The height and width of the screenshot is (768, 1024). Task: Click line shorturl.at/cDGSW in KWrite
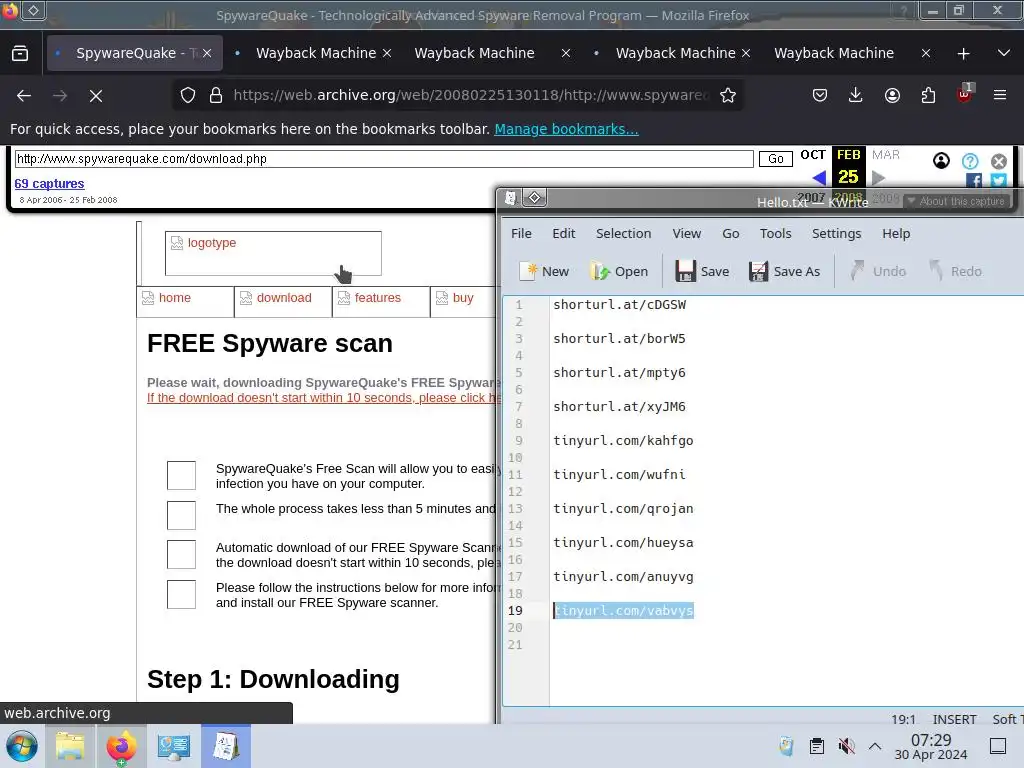(619, 304)
